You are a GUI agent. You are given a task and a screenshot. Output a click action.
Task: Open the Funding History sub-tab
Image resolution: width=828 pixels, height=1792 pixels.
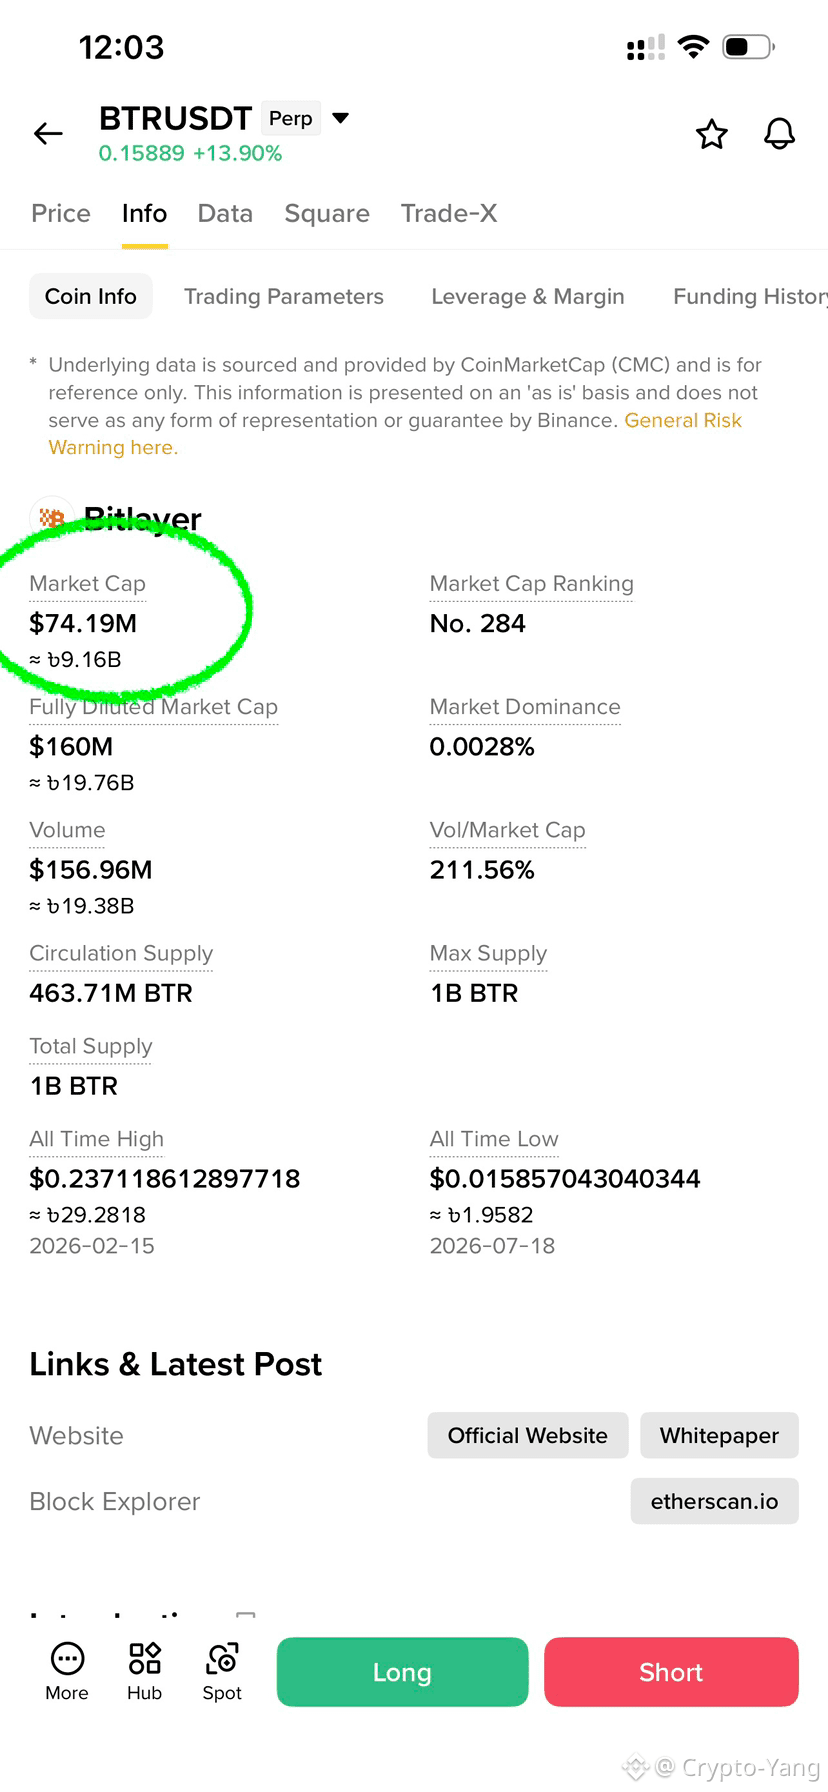750,296
